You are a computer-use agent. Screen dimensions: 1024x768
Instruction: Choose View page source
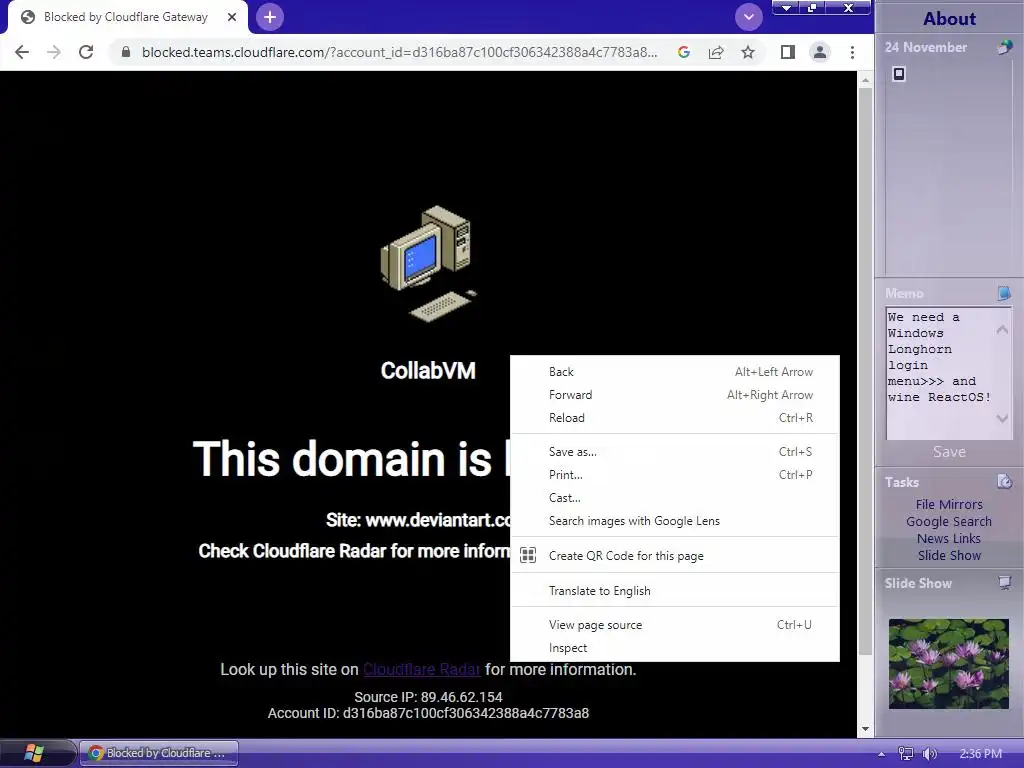coord(675,624)
